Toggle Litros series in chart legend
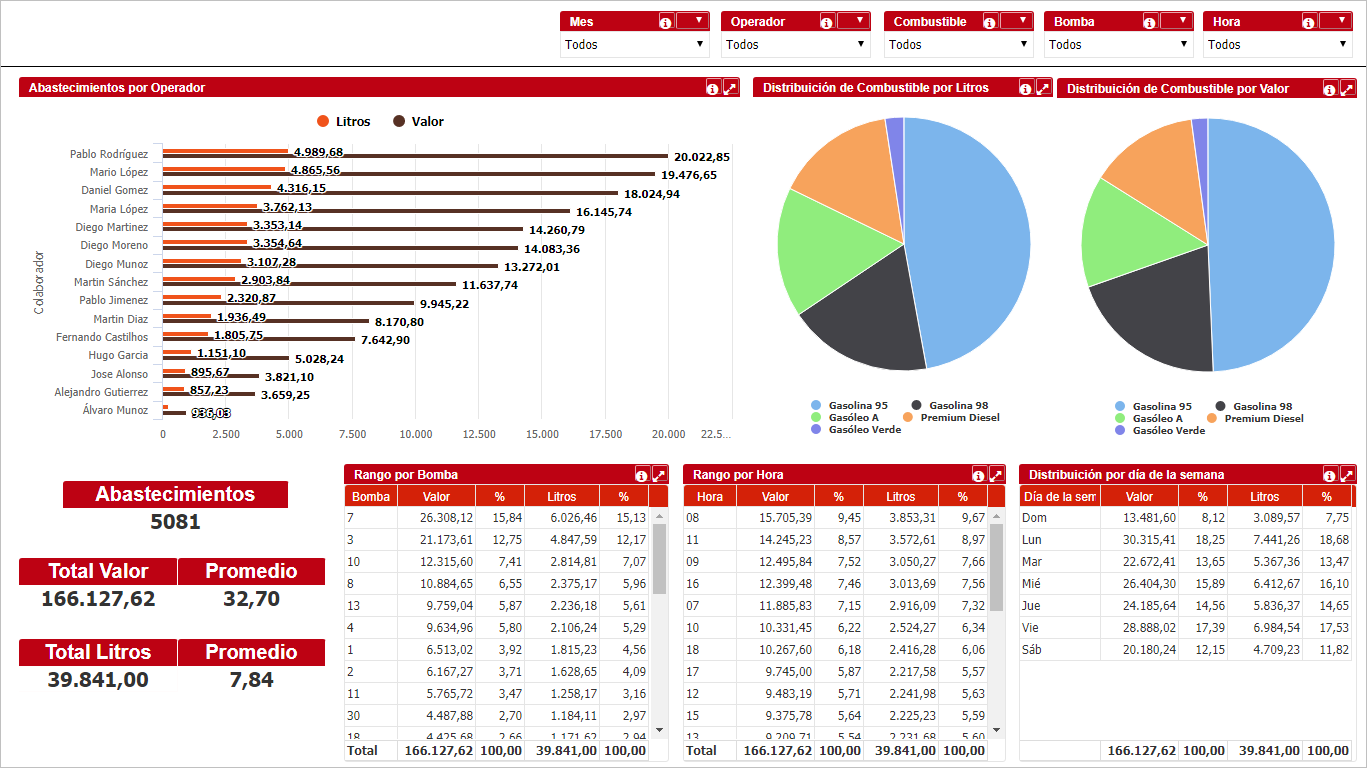Image resolution: width=1367 pixels, height=768 pixels. click(343, 122)
